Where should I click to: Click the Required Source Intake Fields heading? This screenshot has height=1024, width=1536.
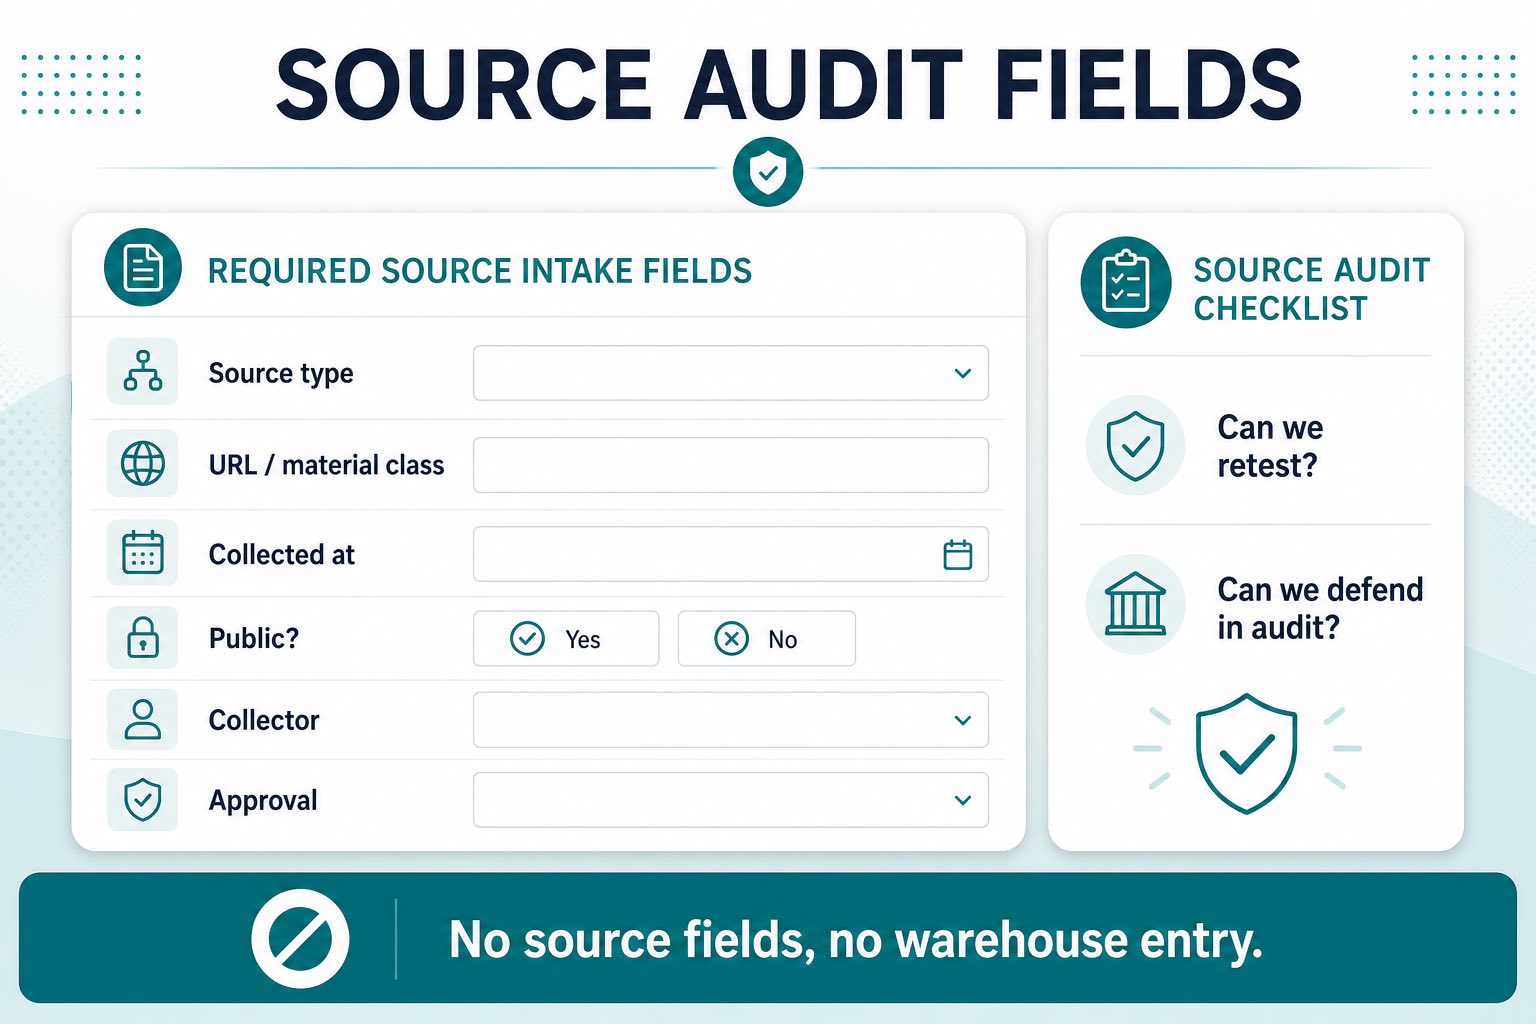click(x=480, y=271)
